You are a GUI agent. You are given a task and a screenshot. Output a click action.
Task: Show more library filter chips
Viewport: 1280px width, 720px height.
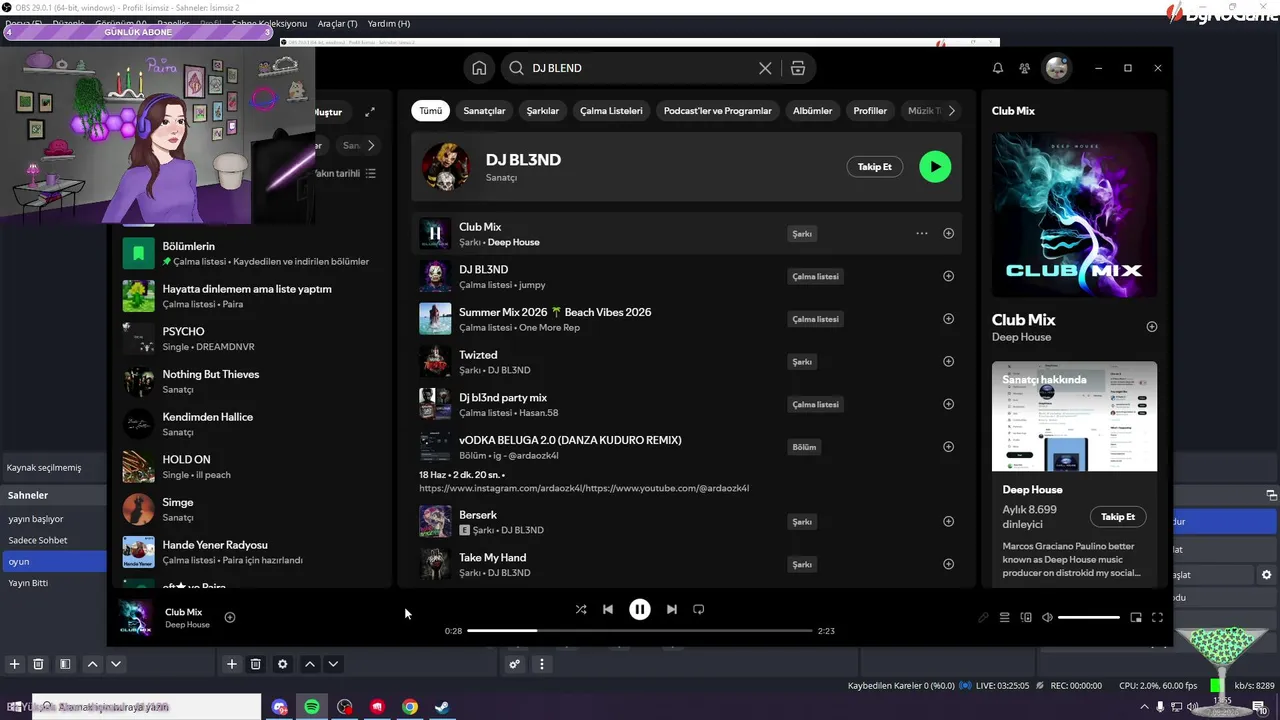click(371, 145)
